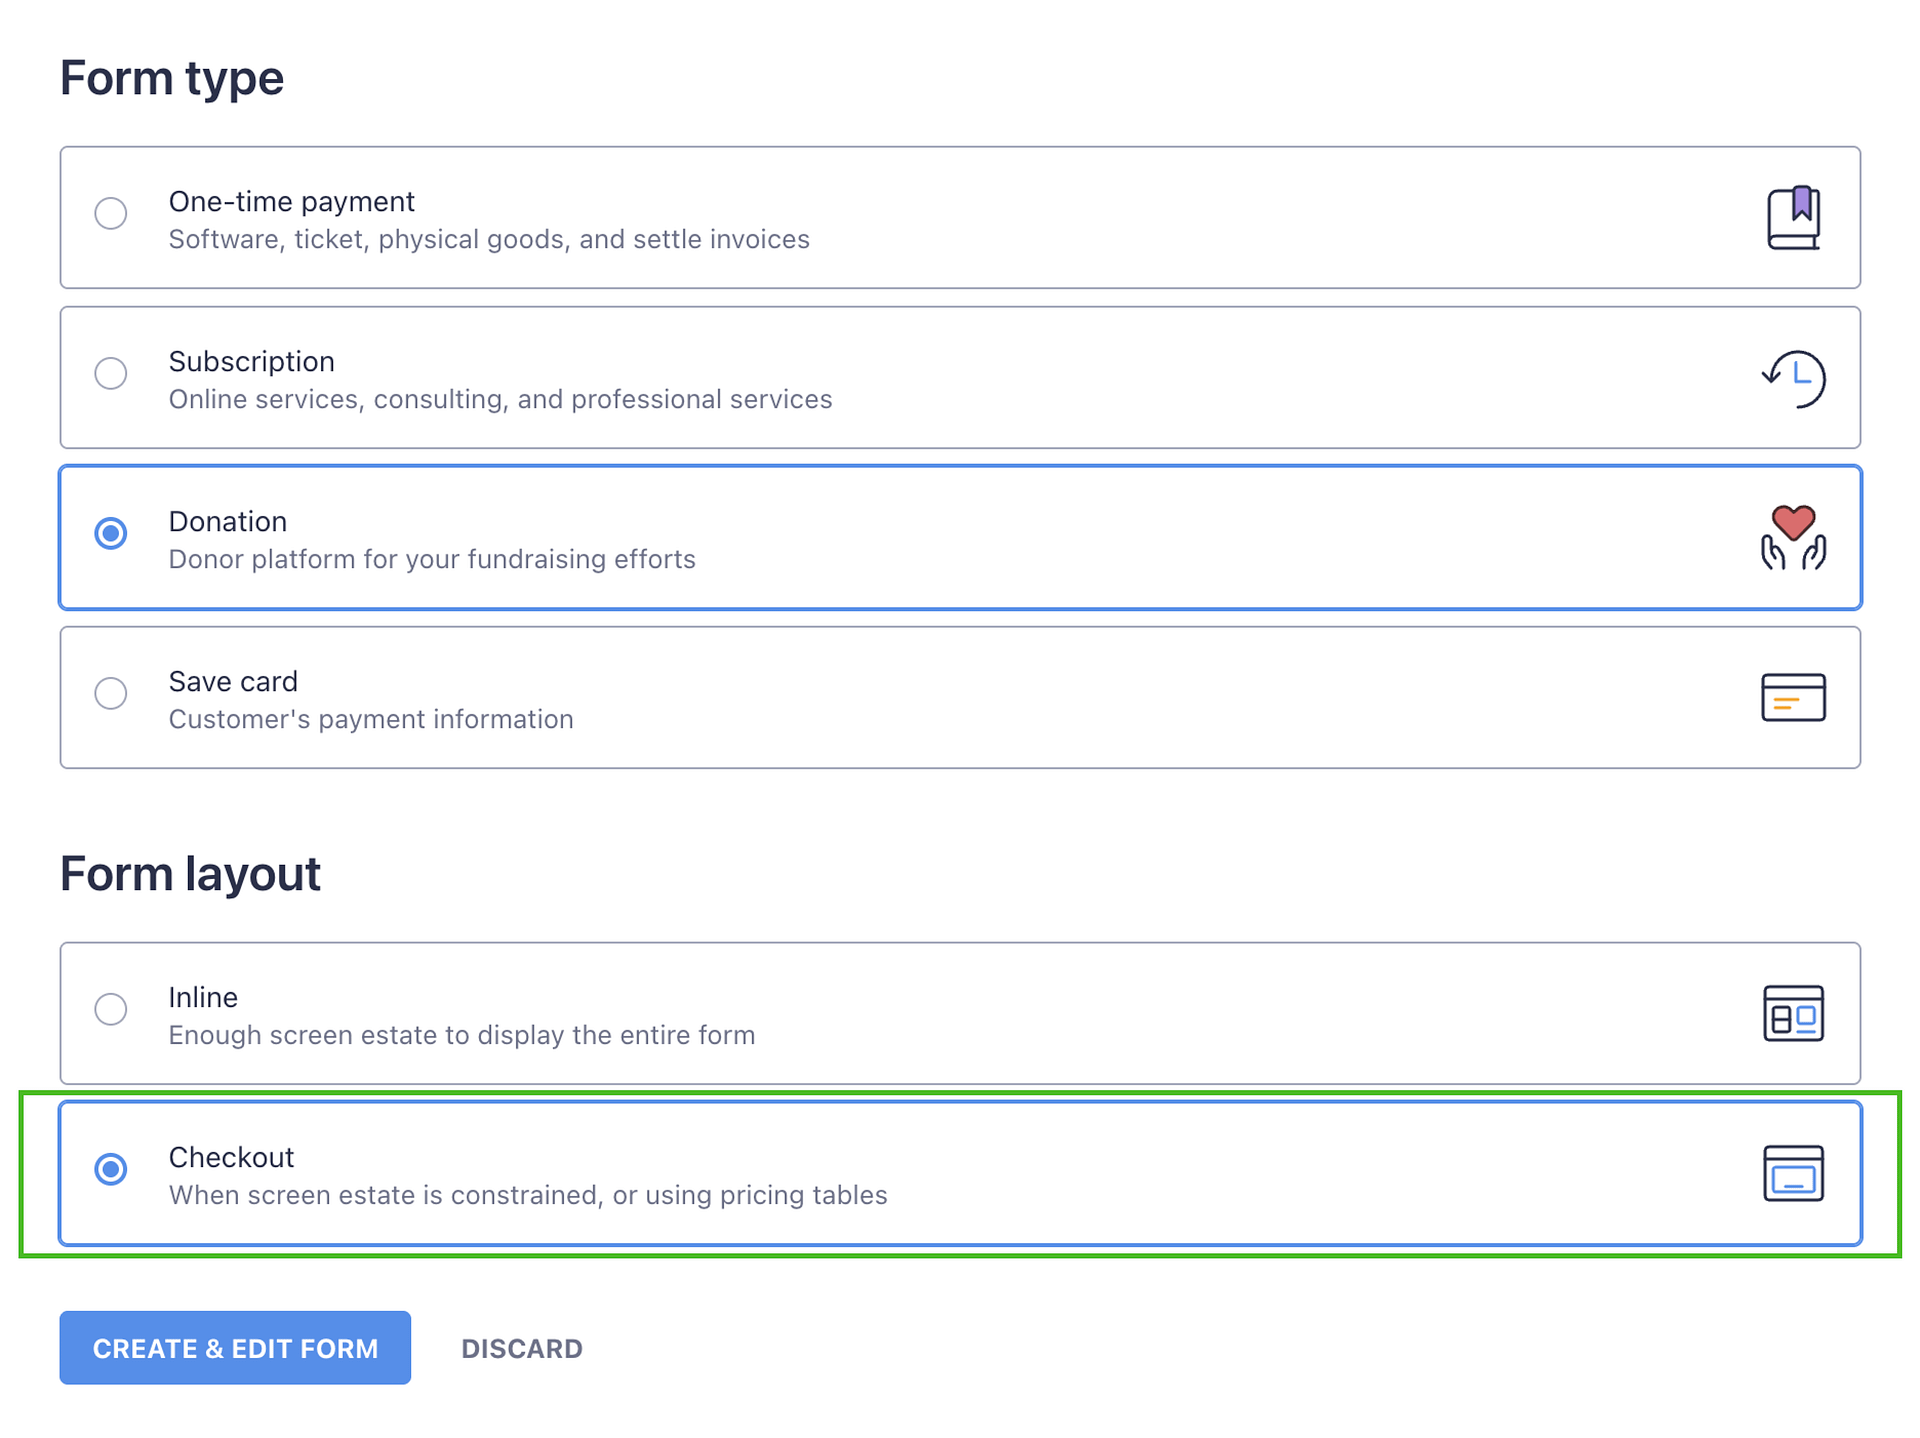This screenshot has width=1920, height=1438.
Task: Select the Subscription radio button
Action: click(x=111, y=373)
